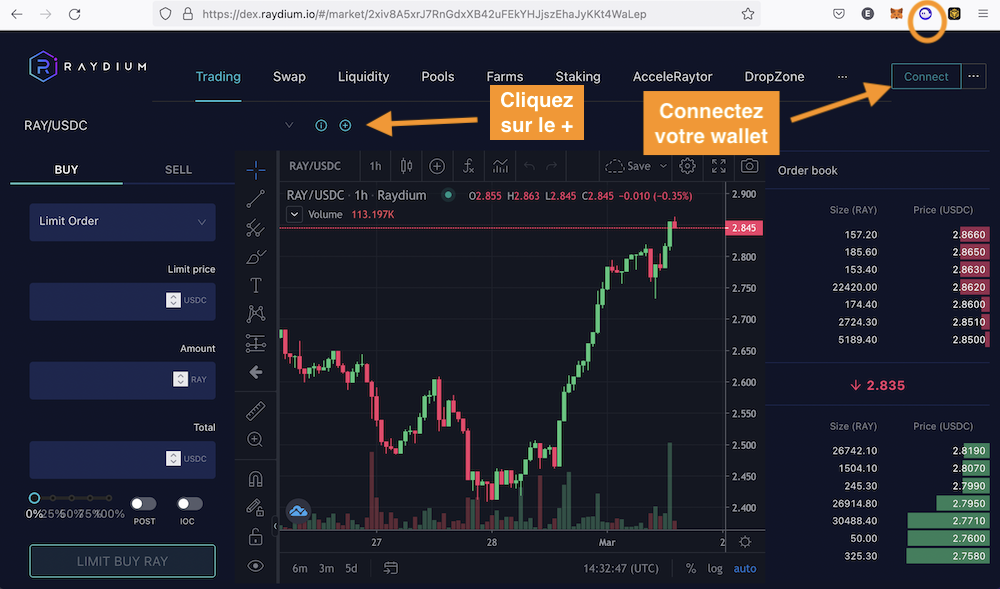Switch to the SELL tab
This screenshot has height=589, width=1000.
point(179,170)
